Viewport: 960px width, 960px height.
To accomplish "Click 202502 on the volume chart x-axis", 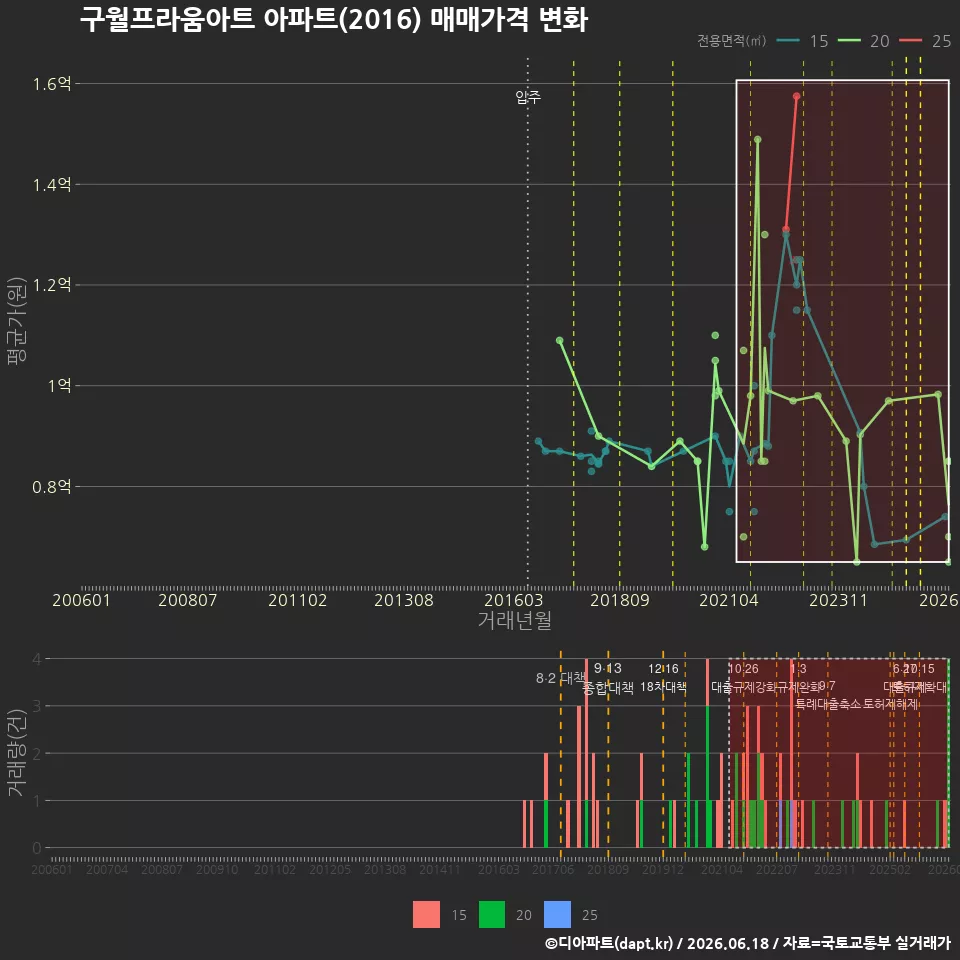I will (x=890, y=869).
